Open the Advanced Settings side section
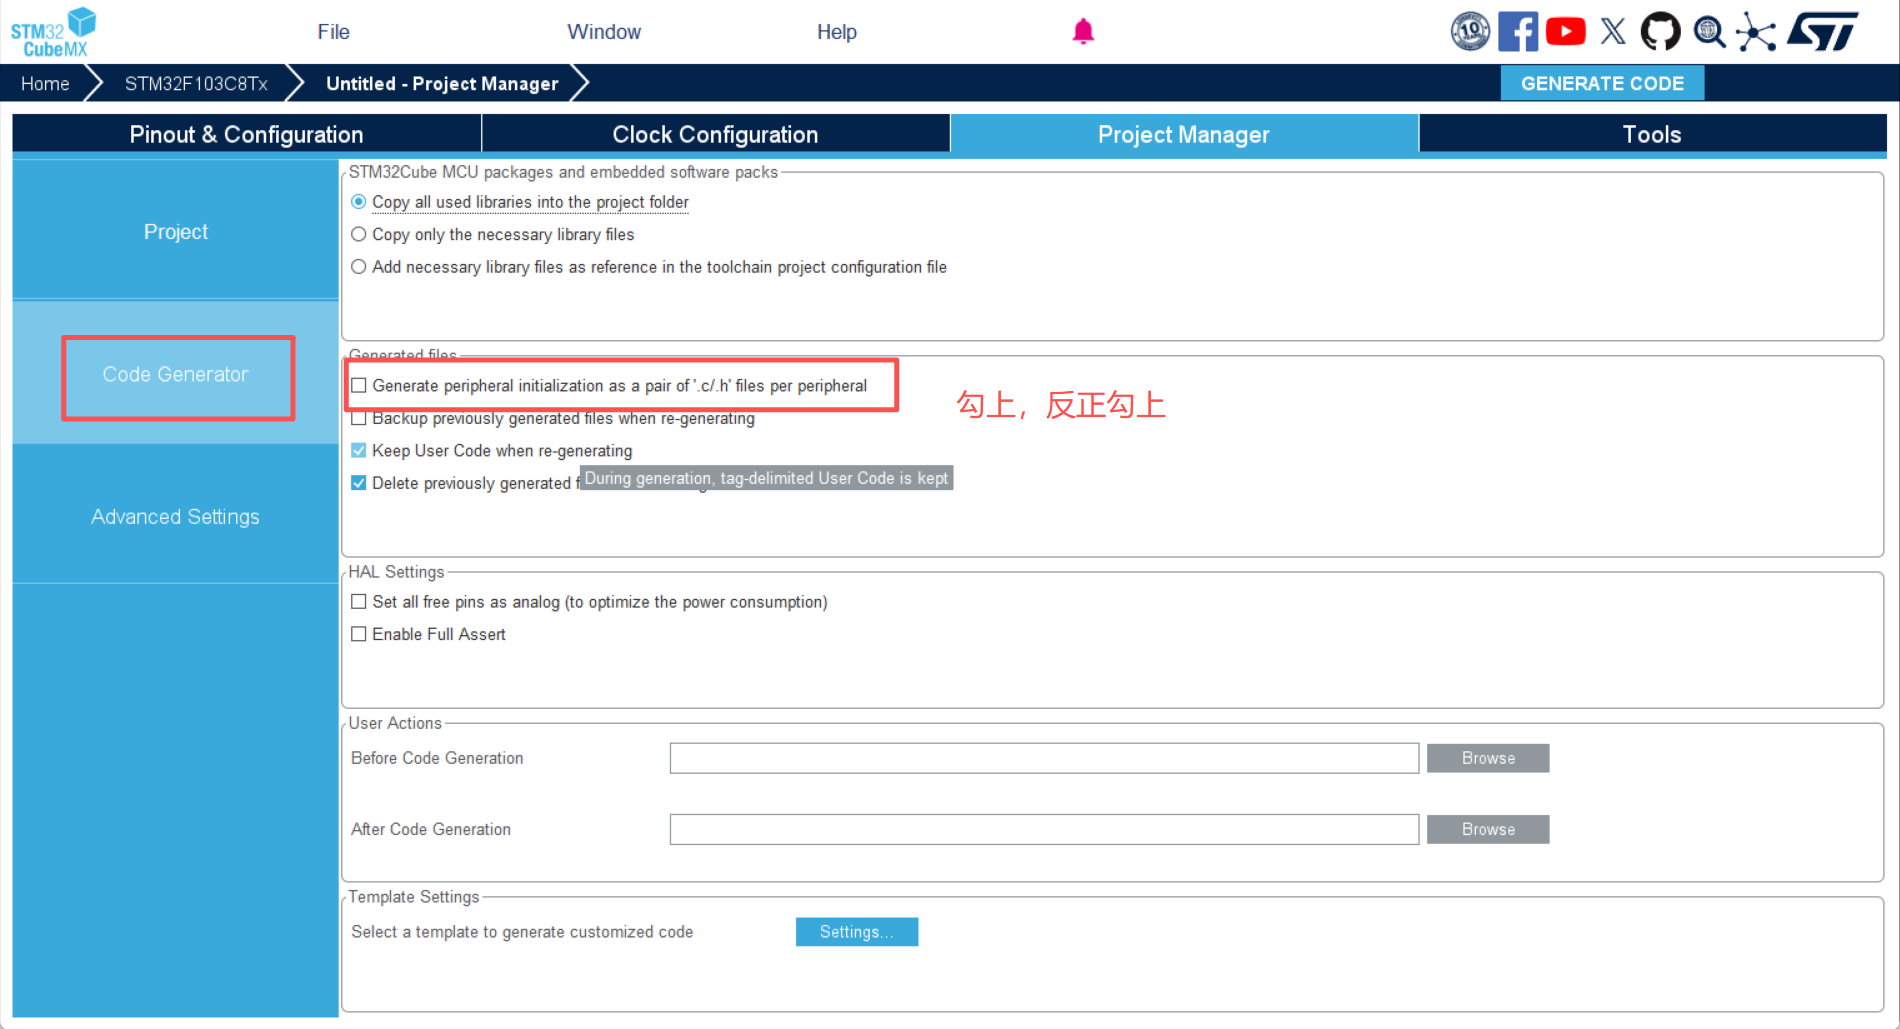The height and width of the screenshot is (1029, 1900). tap(176, 516)
